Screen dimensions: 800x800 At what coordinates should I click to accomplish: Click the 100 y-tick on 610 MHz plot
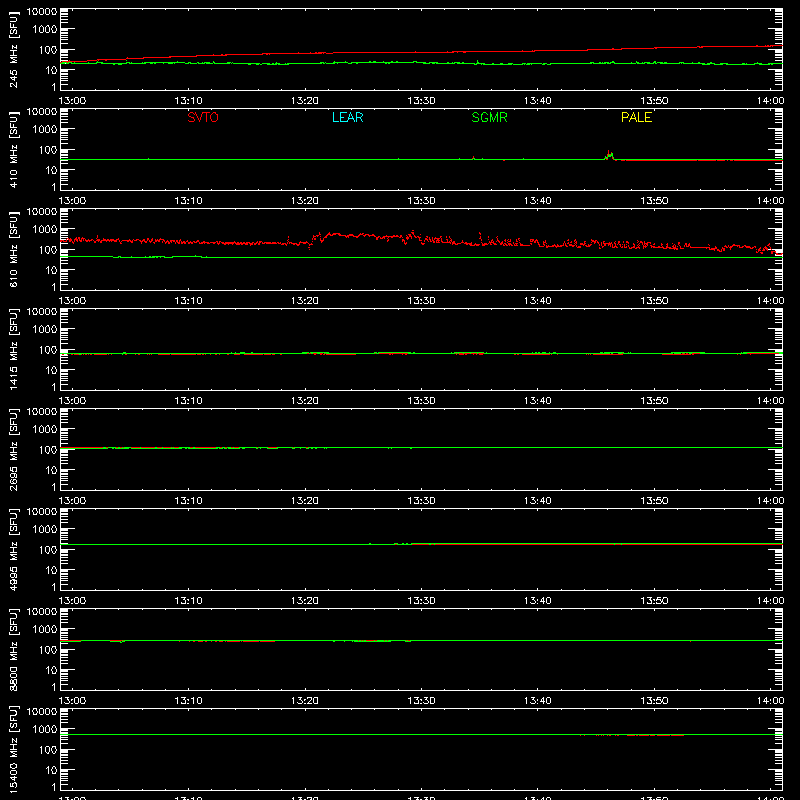tap(48, 250)
